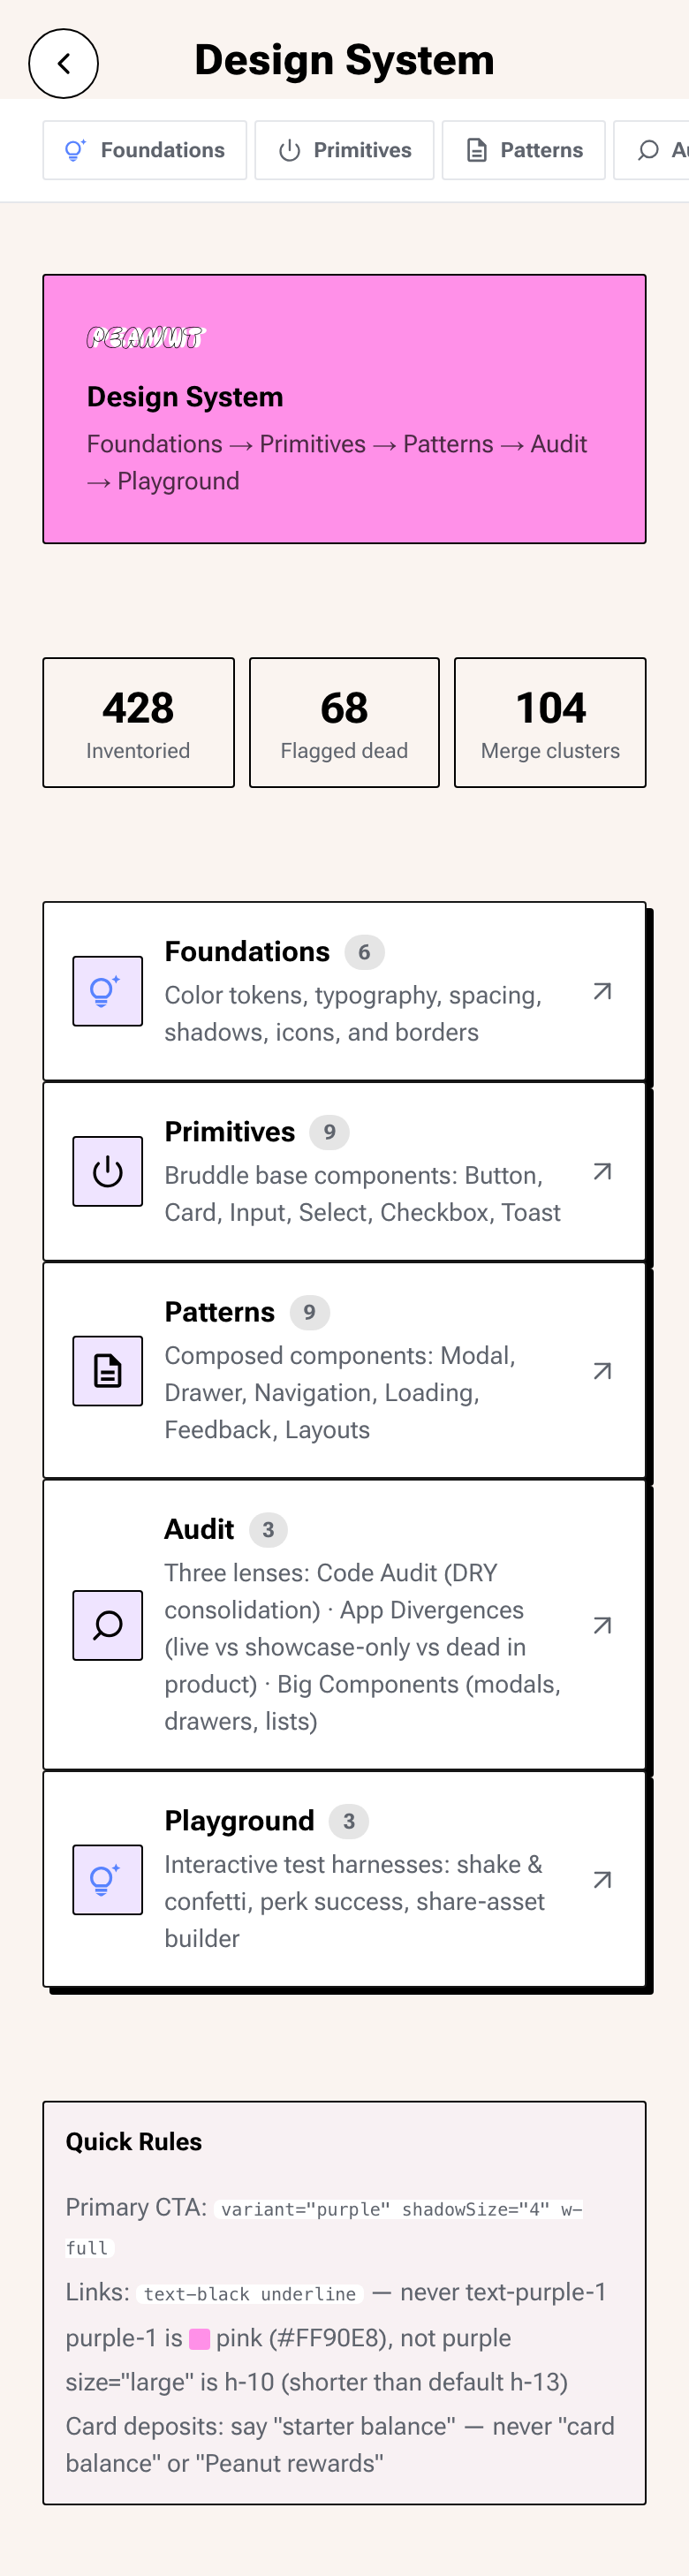This screenshot has height=2576, width=689.
Task: Click the Audit magnifier icon tile
Action: [x=107, y=1625]
